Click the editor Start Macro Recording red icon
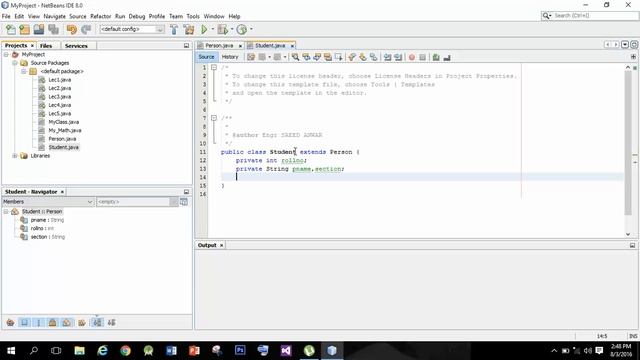 pyautogui.click(x=412, y=57)
